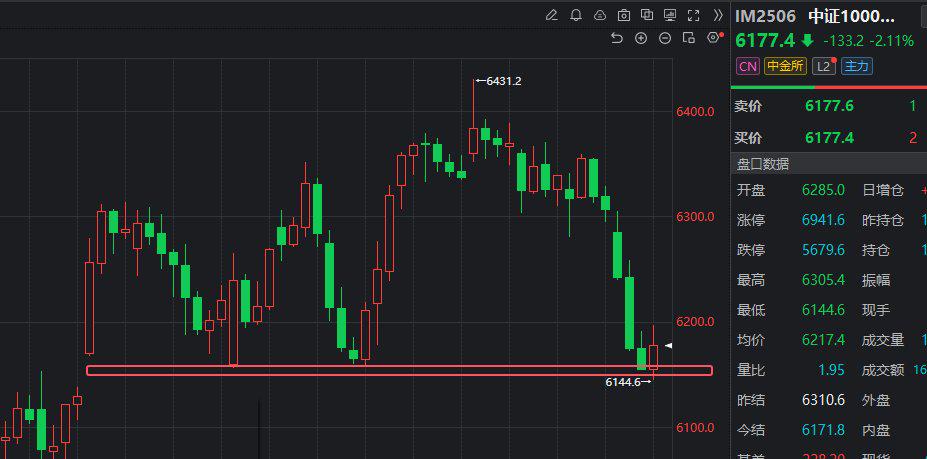
Task: Open the 盘口数据 panel header
Action: pyautogui.click(x=763, y=164)
